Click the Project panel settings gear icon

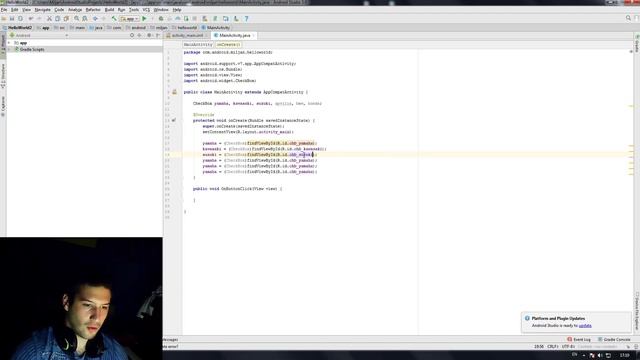point(149,36)
